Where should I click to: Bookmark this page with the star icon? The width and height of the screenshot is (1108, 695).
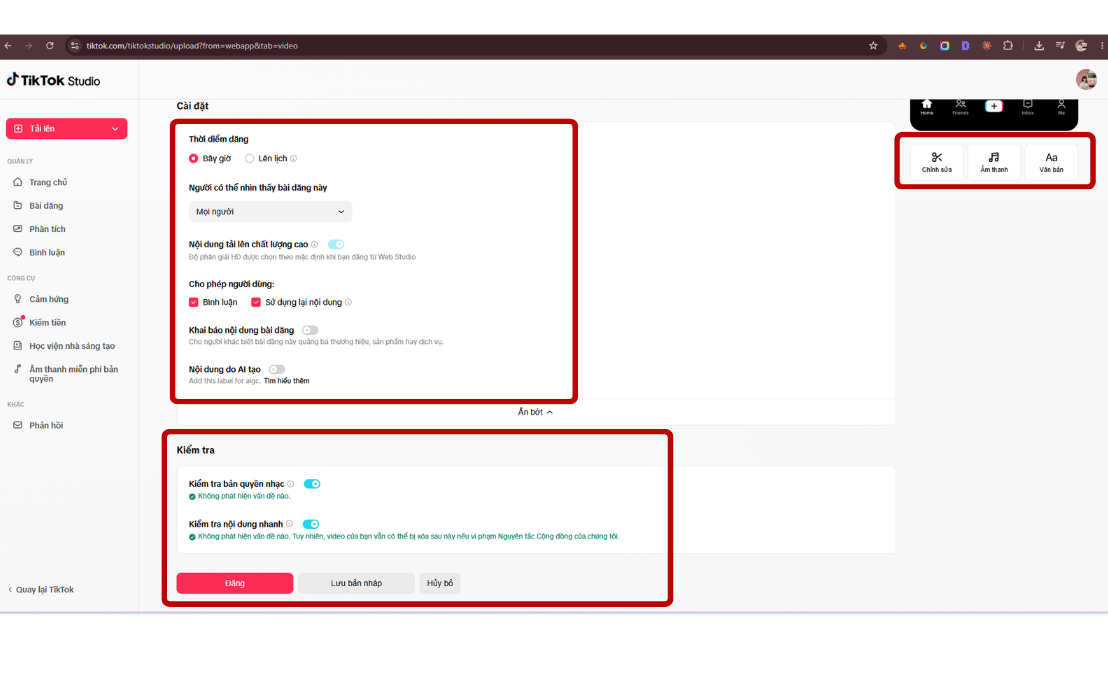tap(873, 46)
